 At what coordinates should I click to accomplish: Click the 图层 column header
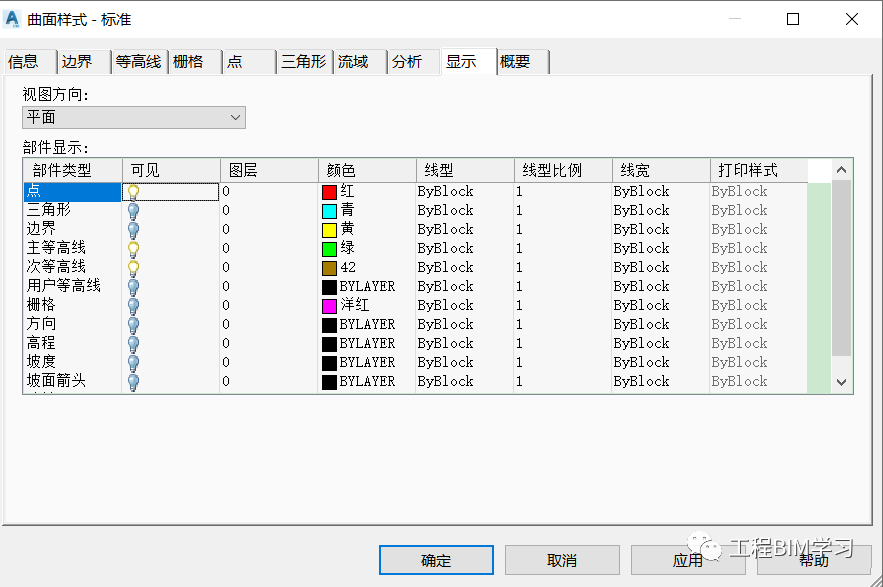pos(269,170)
